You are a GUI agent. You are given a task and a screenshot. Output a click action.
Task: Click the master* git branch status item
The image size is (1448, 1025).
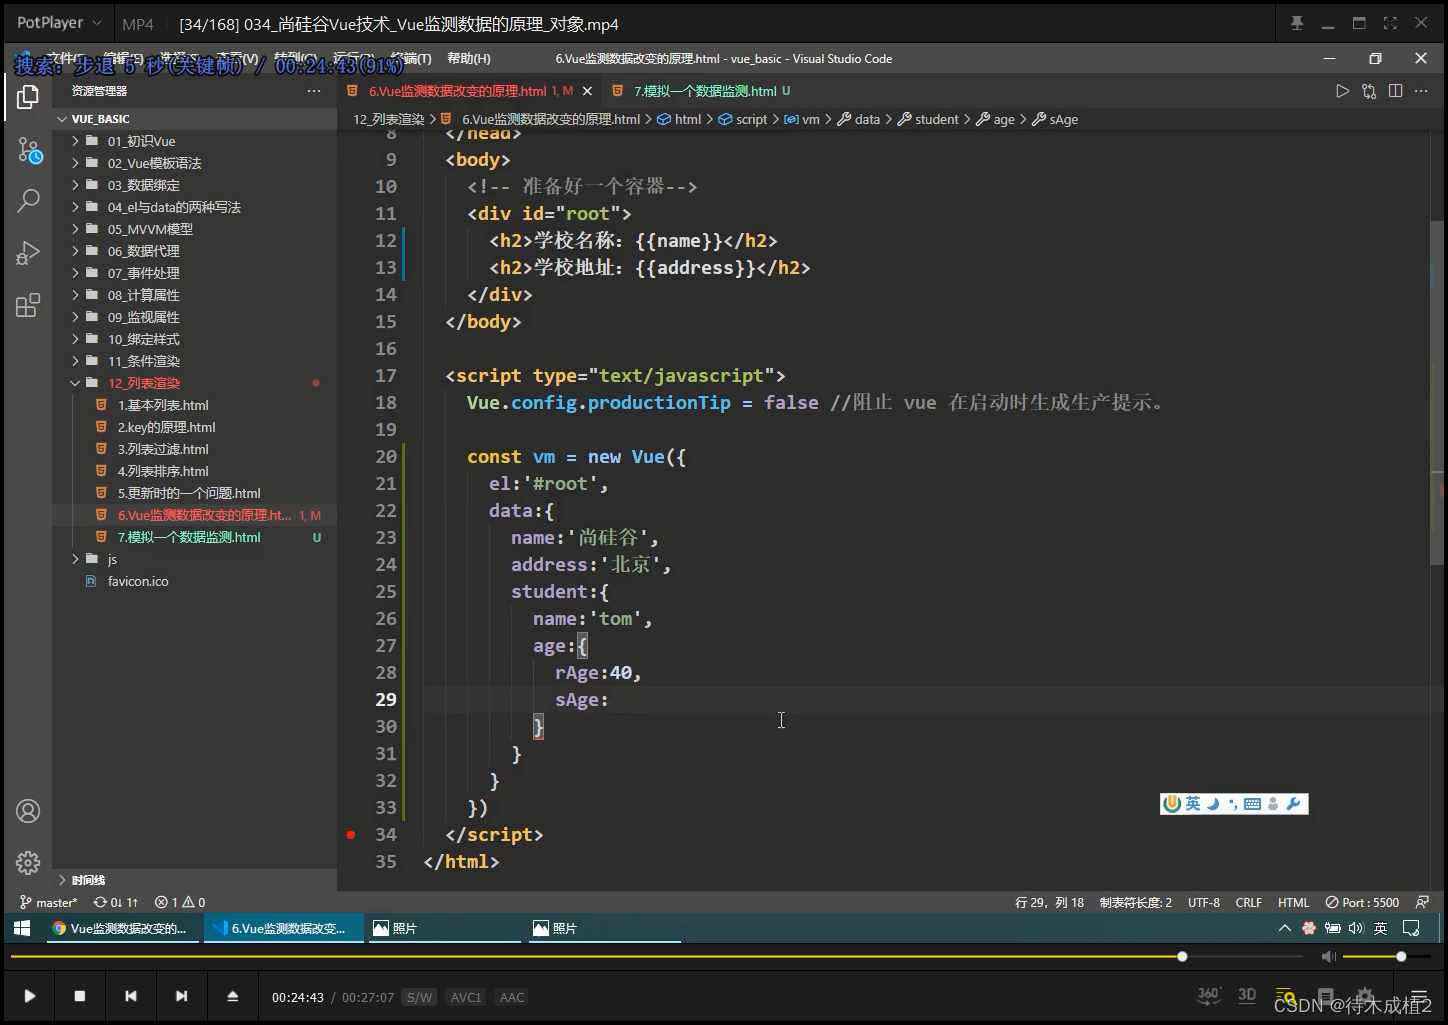(48, 902)
